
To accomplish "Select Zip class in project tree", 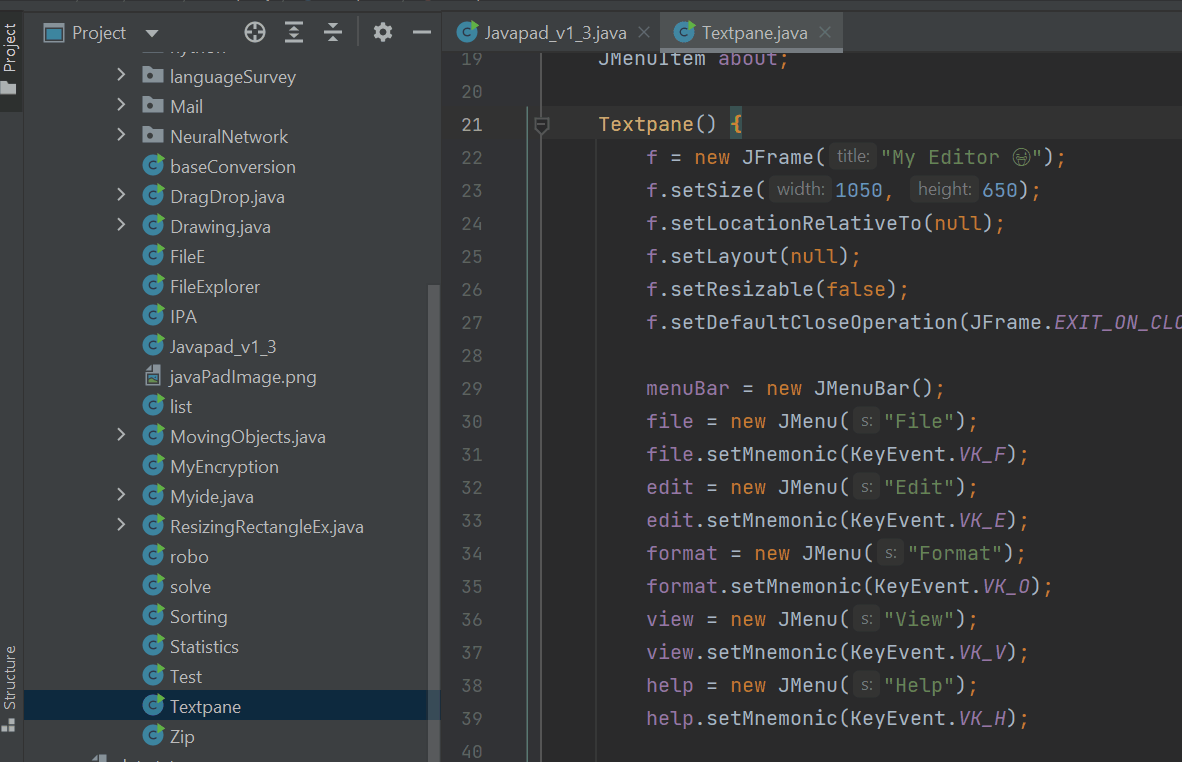I will click(182, 737).
